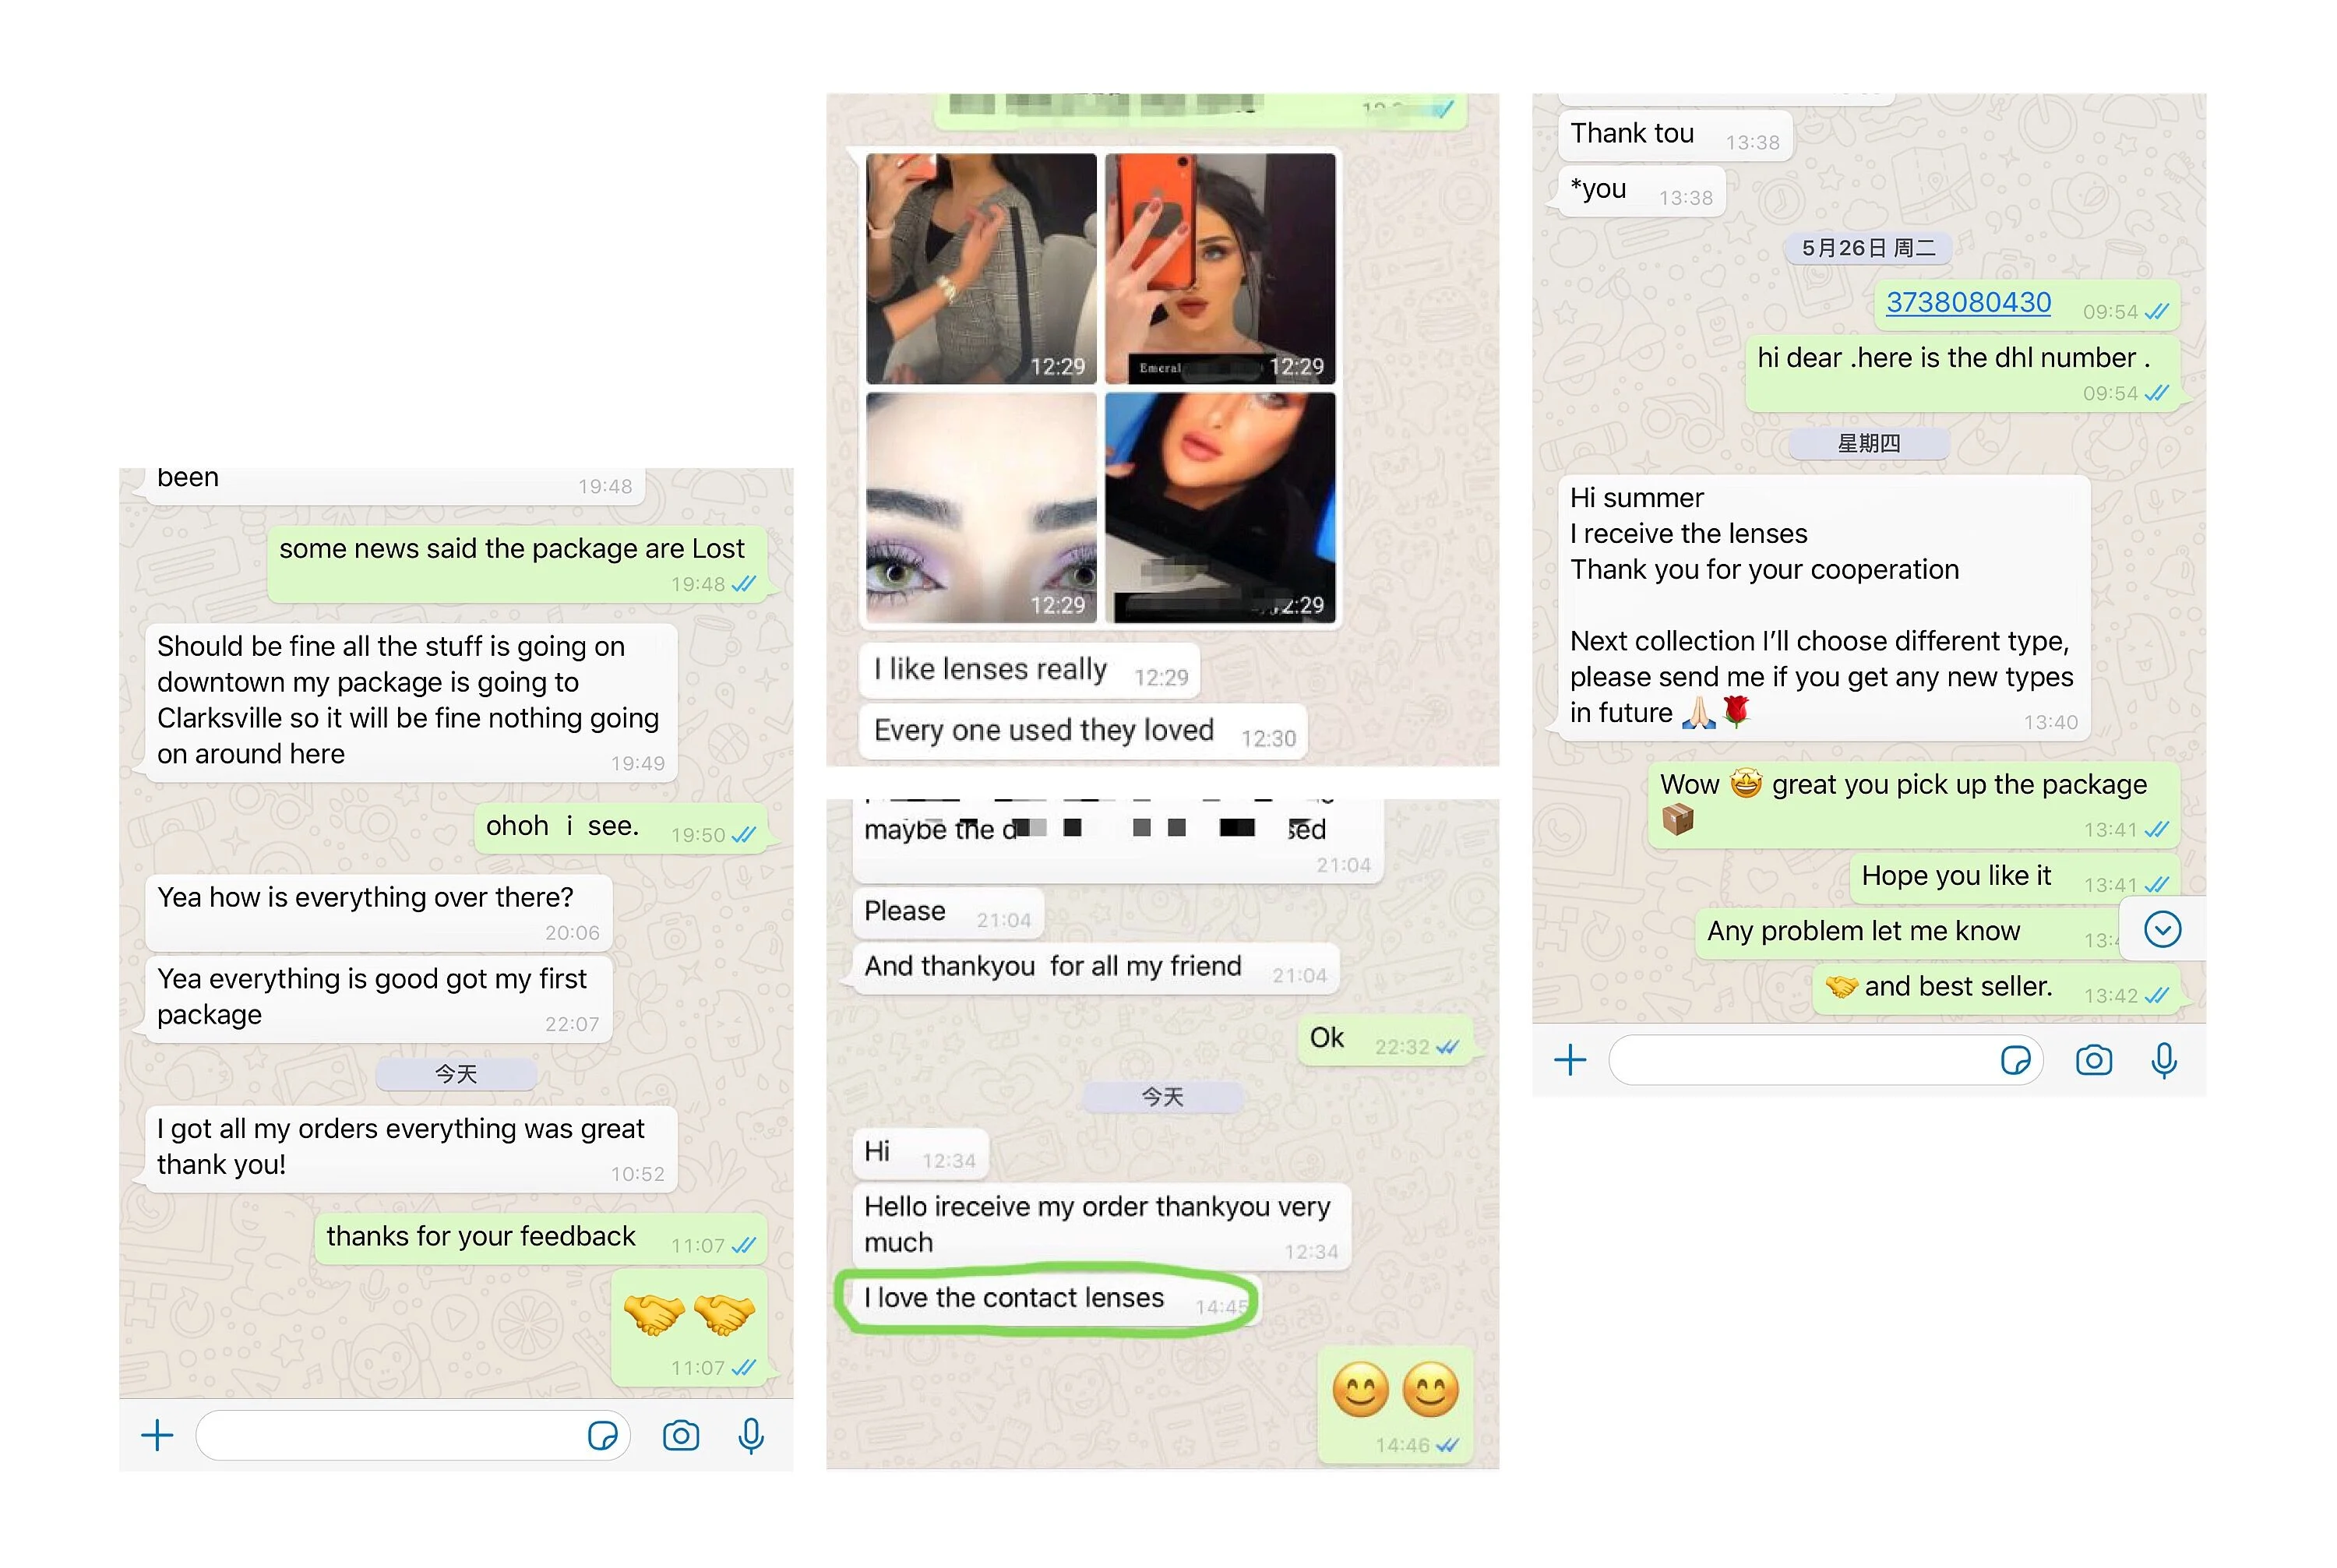
Task: Open the camera icon in right chat
Action: pos(2094,1060)
